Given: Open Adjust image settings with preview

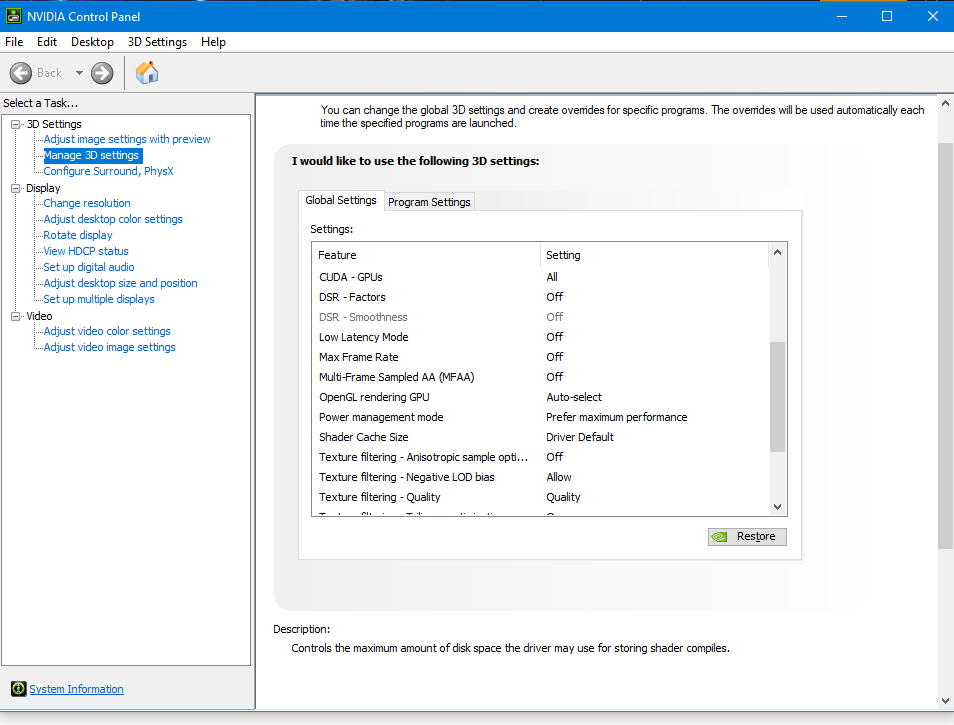Looking at the screenshot, I should 127,139.
